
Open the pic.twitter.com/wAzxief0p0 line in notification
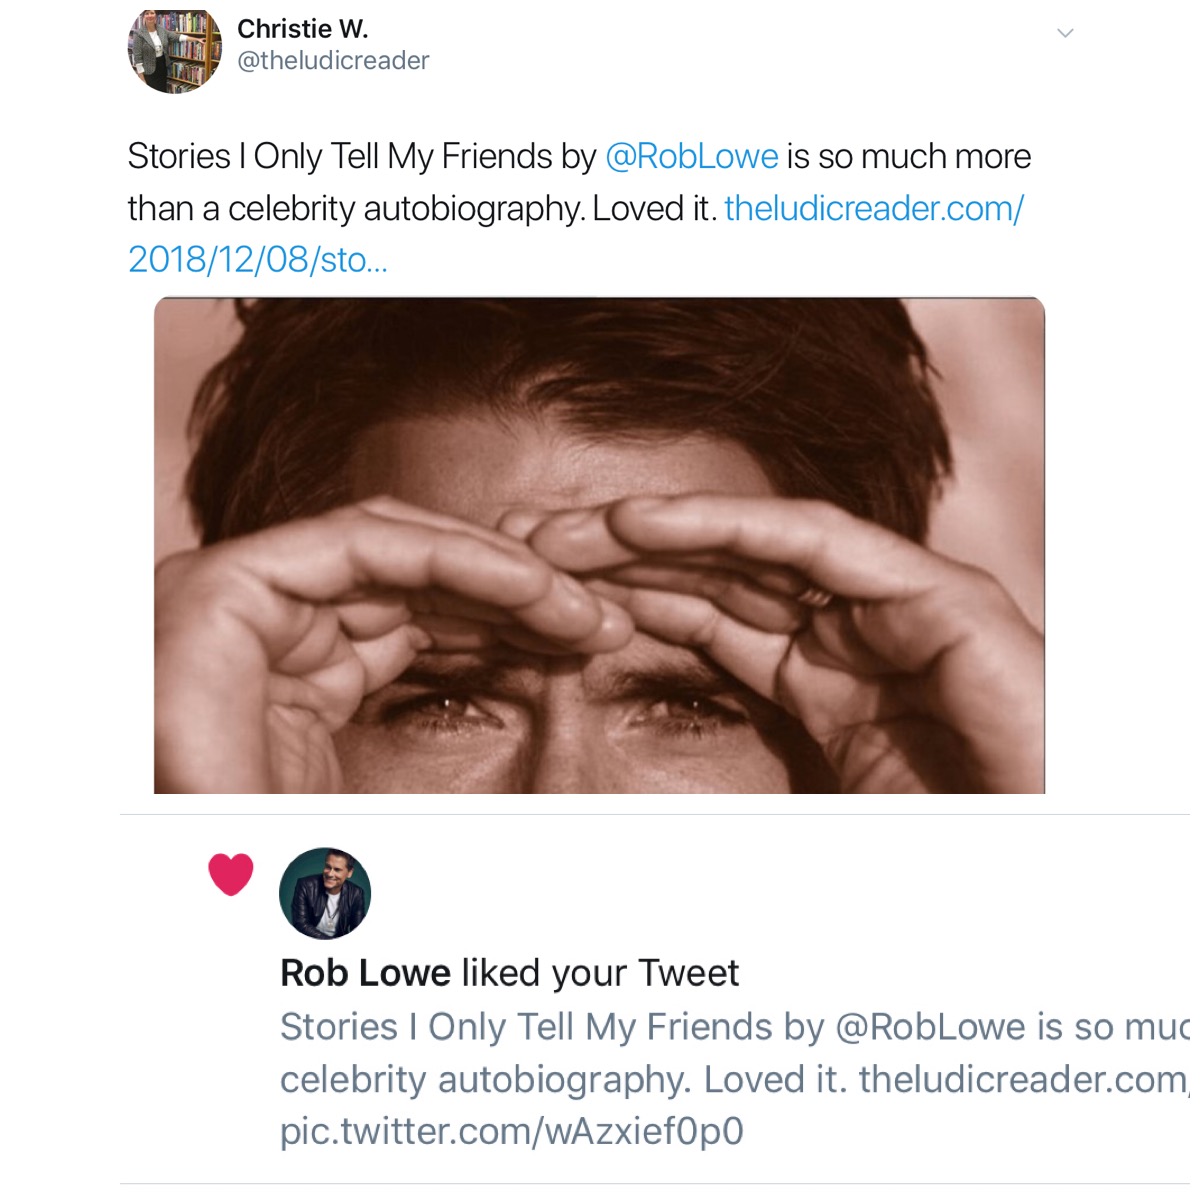point(511,1132)
